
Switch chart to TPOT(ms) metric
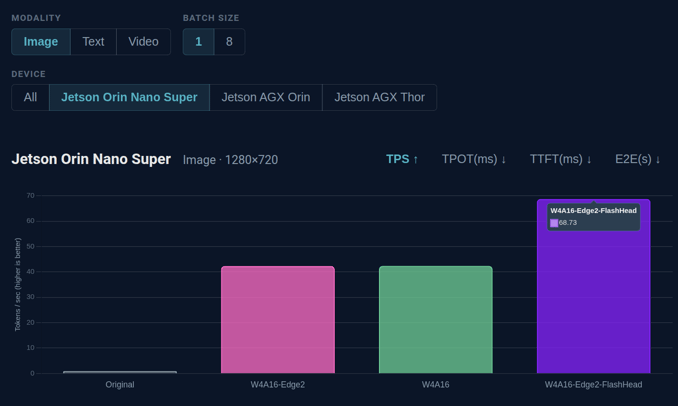click(x=474, y=159)
